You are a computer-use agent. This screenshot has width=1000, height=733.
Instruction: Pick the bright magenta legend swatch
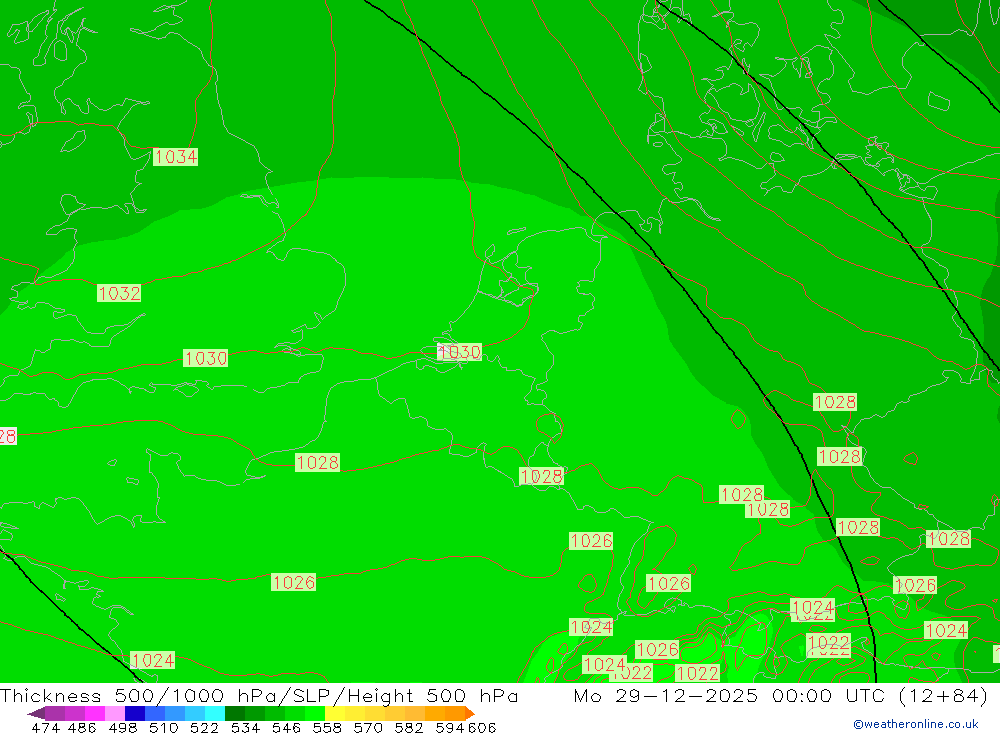point(94,713)
